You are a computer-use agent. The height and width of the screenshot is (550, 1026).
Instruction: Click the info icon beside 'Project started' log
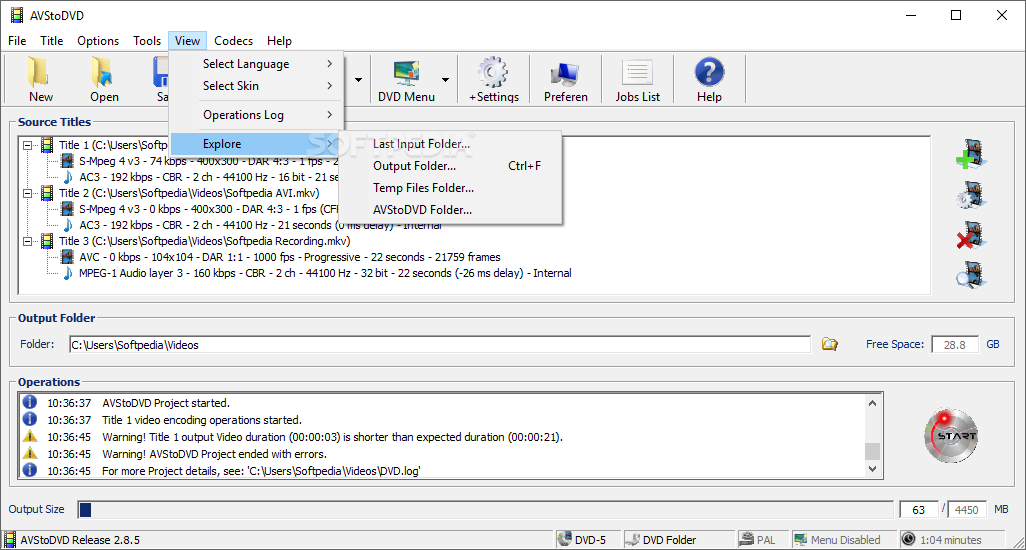[29, 402]
